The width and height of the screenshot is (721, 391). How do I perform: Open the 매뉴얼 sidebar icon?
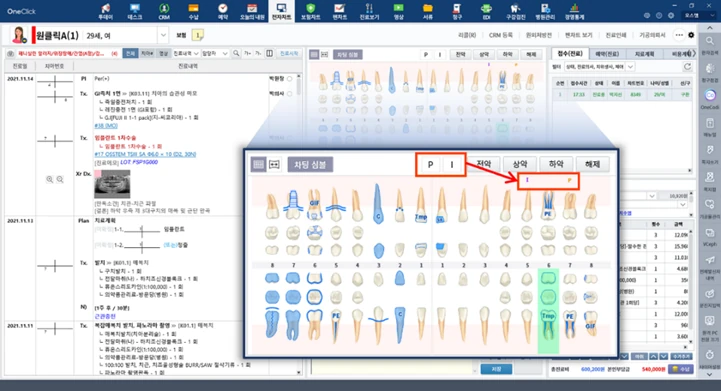[710, 123]
